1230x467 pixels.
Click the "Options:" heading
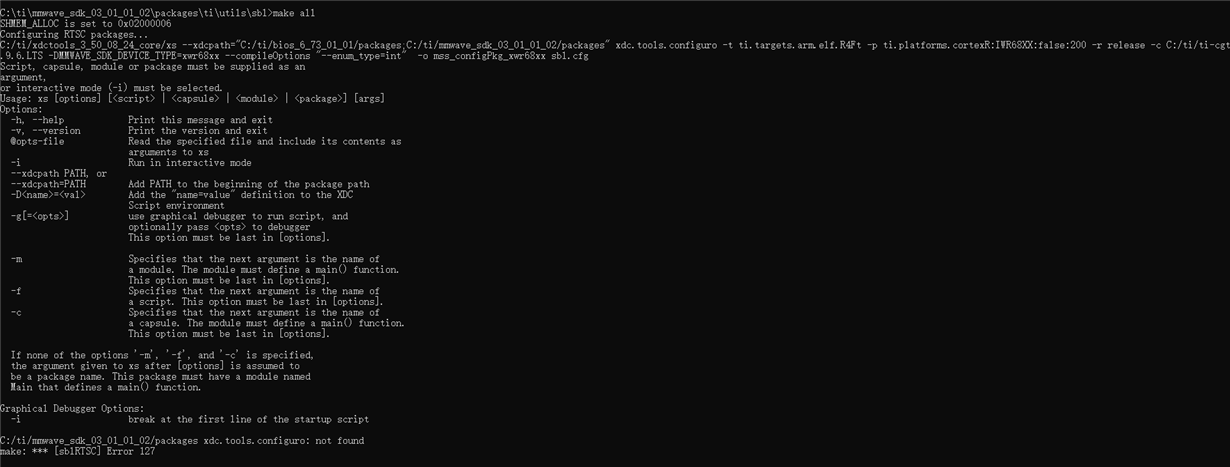click(22, 109)
